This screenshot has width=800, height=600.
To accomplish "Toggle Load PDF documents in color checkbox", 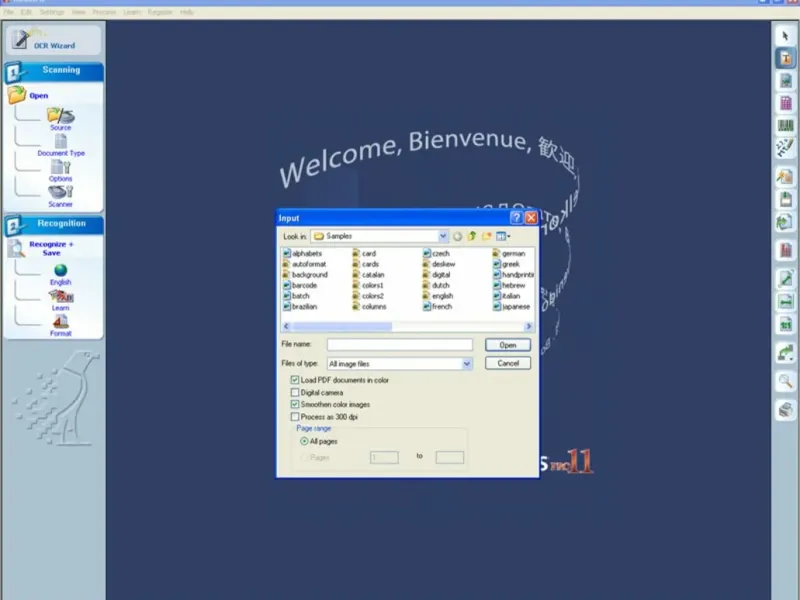I will pyautogui.click(x=295, y=380).
